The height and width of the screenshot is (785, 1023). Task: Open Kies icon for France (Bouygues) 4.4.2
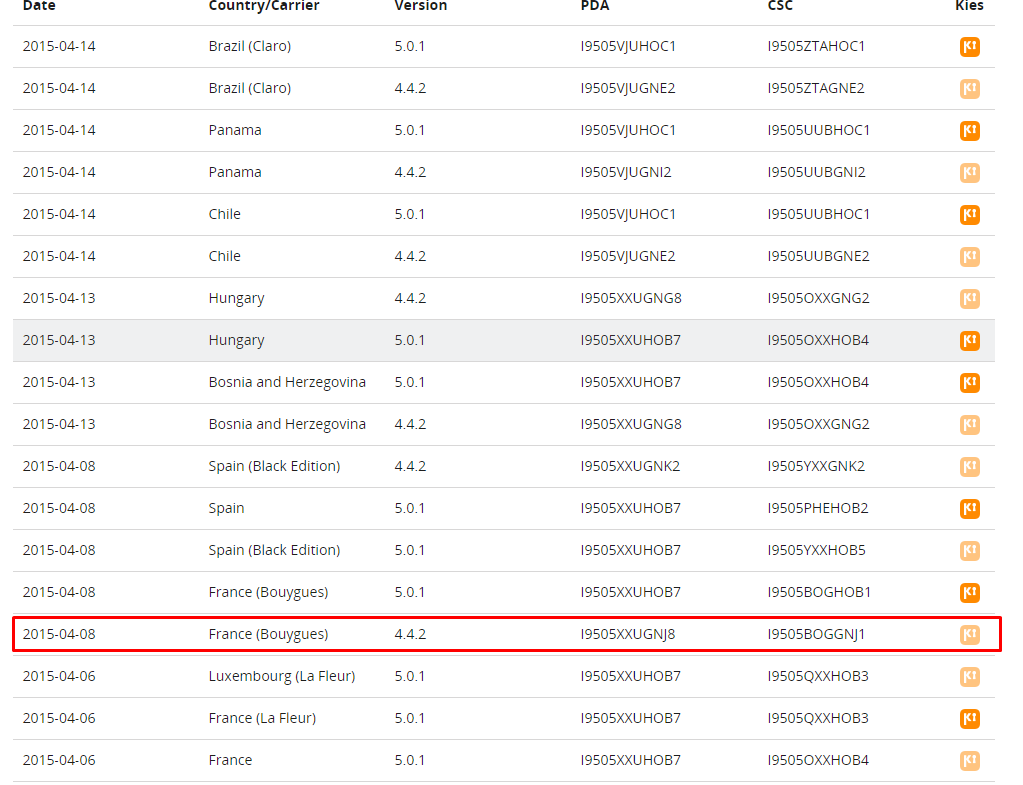click(x=970, y=634)
